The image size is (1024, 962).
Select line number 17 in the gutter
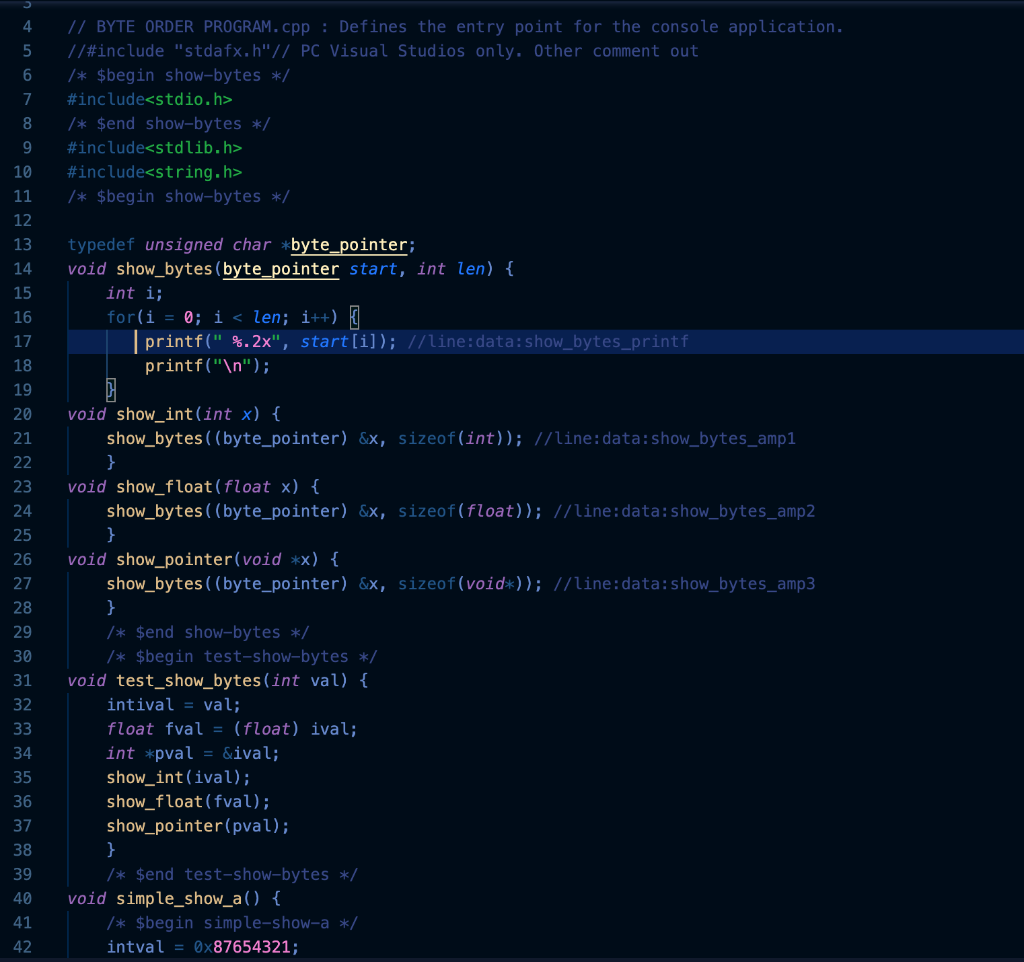[22, 341]
